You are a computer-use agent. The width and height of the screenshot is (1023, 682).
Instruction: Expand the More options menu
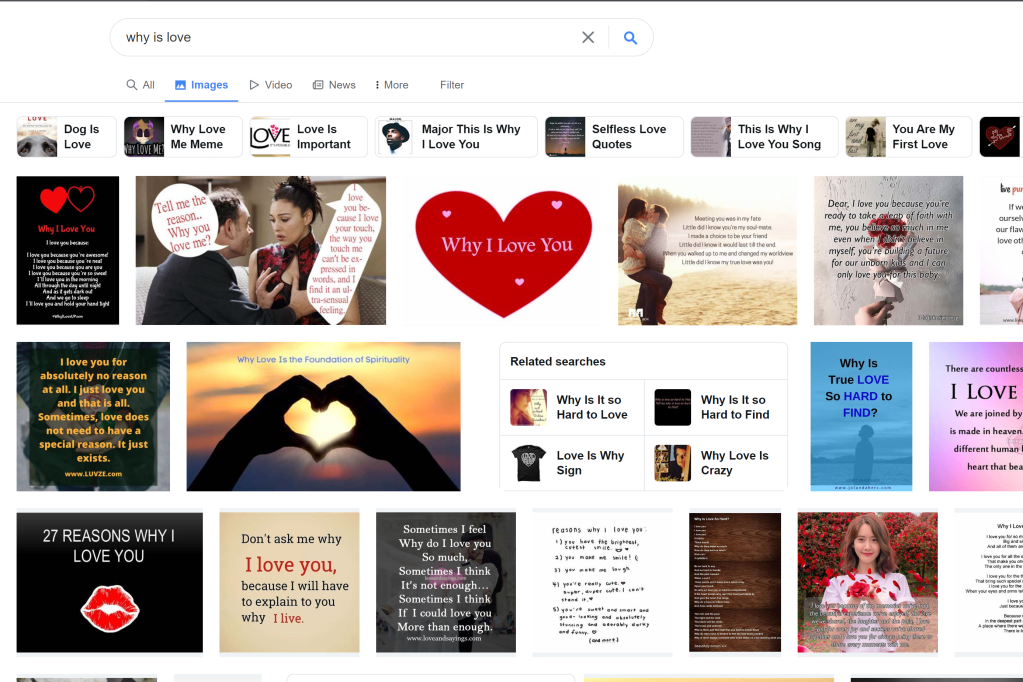(x=391, y=85)
